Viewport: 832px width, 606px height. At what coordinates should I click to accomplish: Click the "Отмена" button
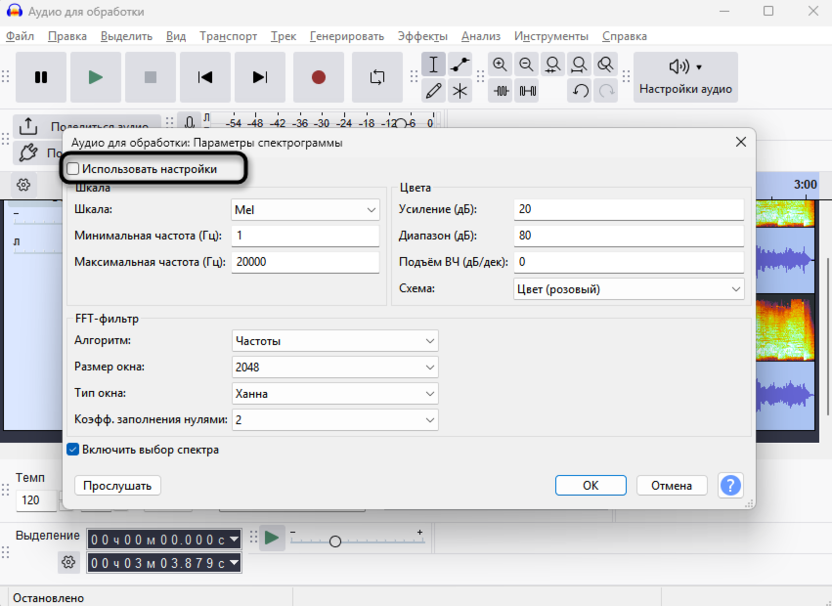tap(671, 485)
